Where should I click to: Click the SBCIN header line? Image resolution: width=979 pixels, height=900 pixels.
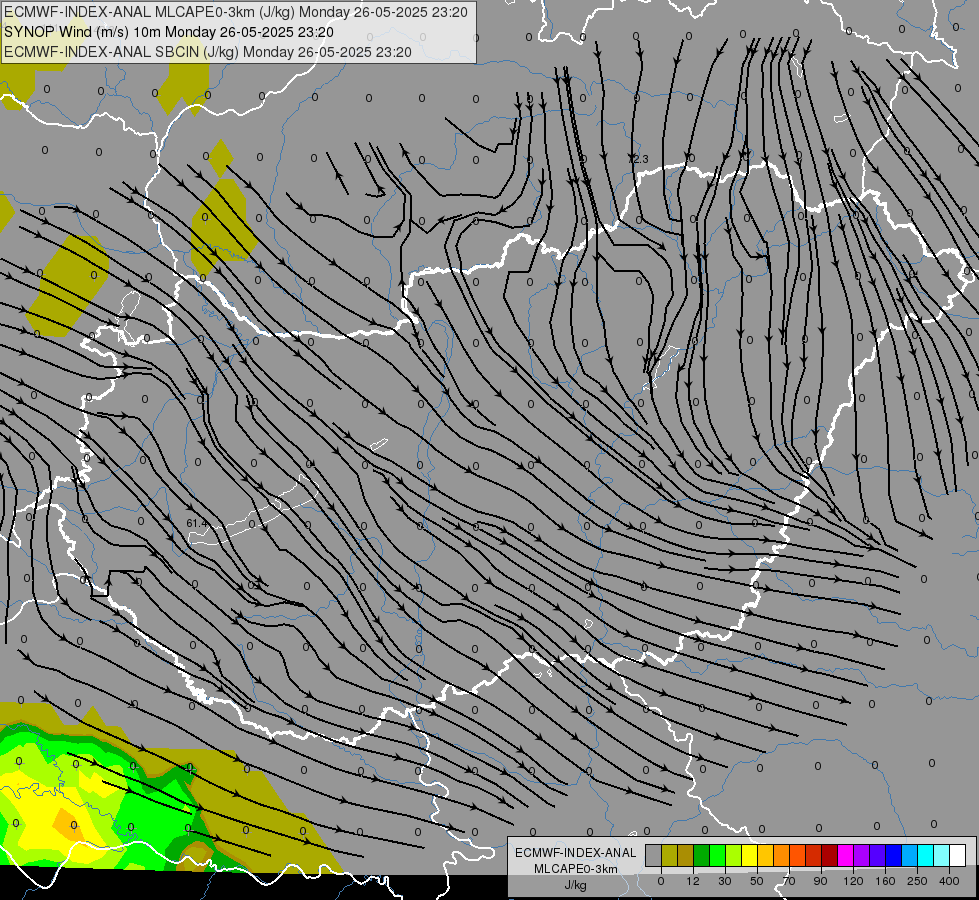pos(208,52)
